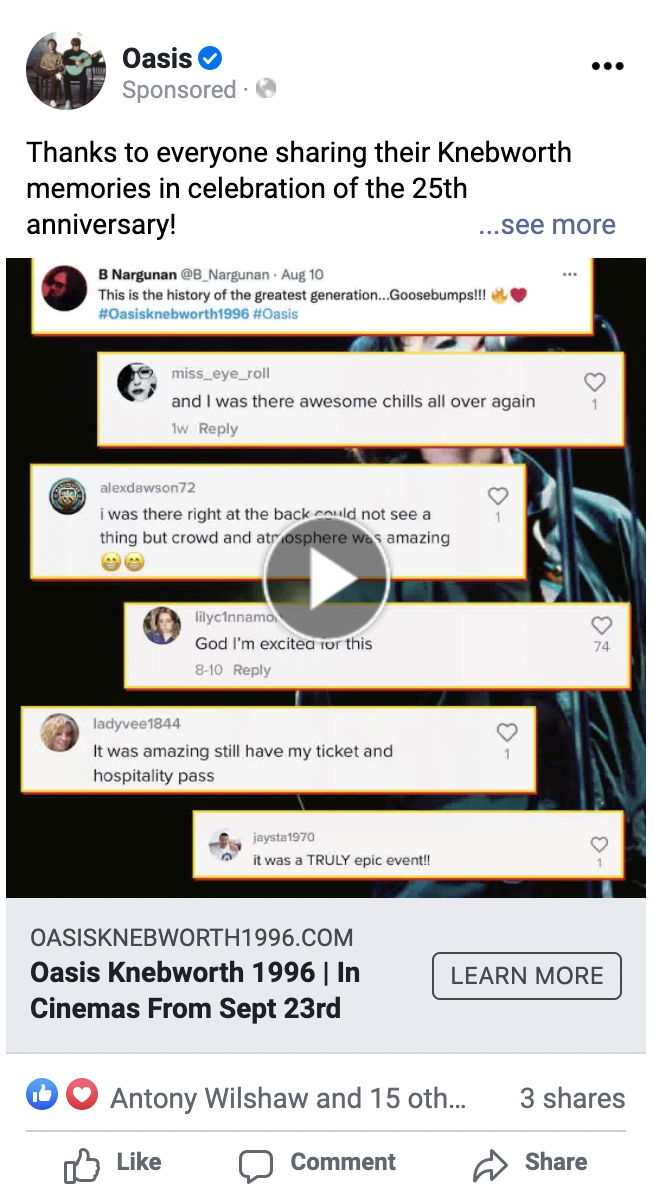Click Oasis Knebworth 1996 In Cinemas headline
This screenshot has width=654, height=1190.
(x=195, y=990)
